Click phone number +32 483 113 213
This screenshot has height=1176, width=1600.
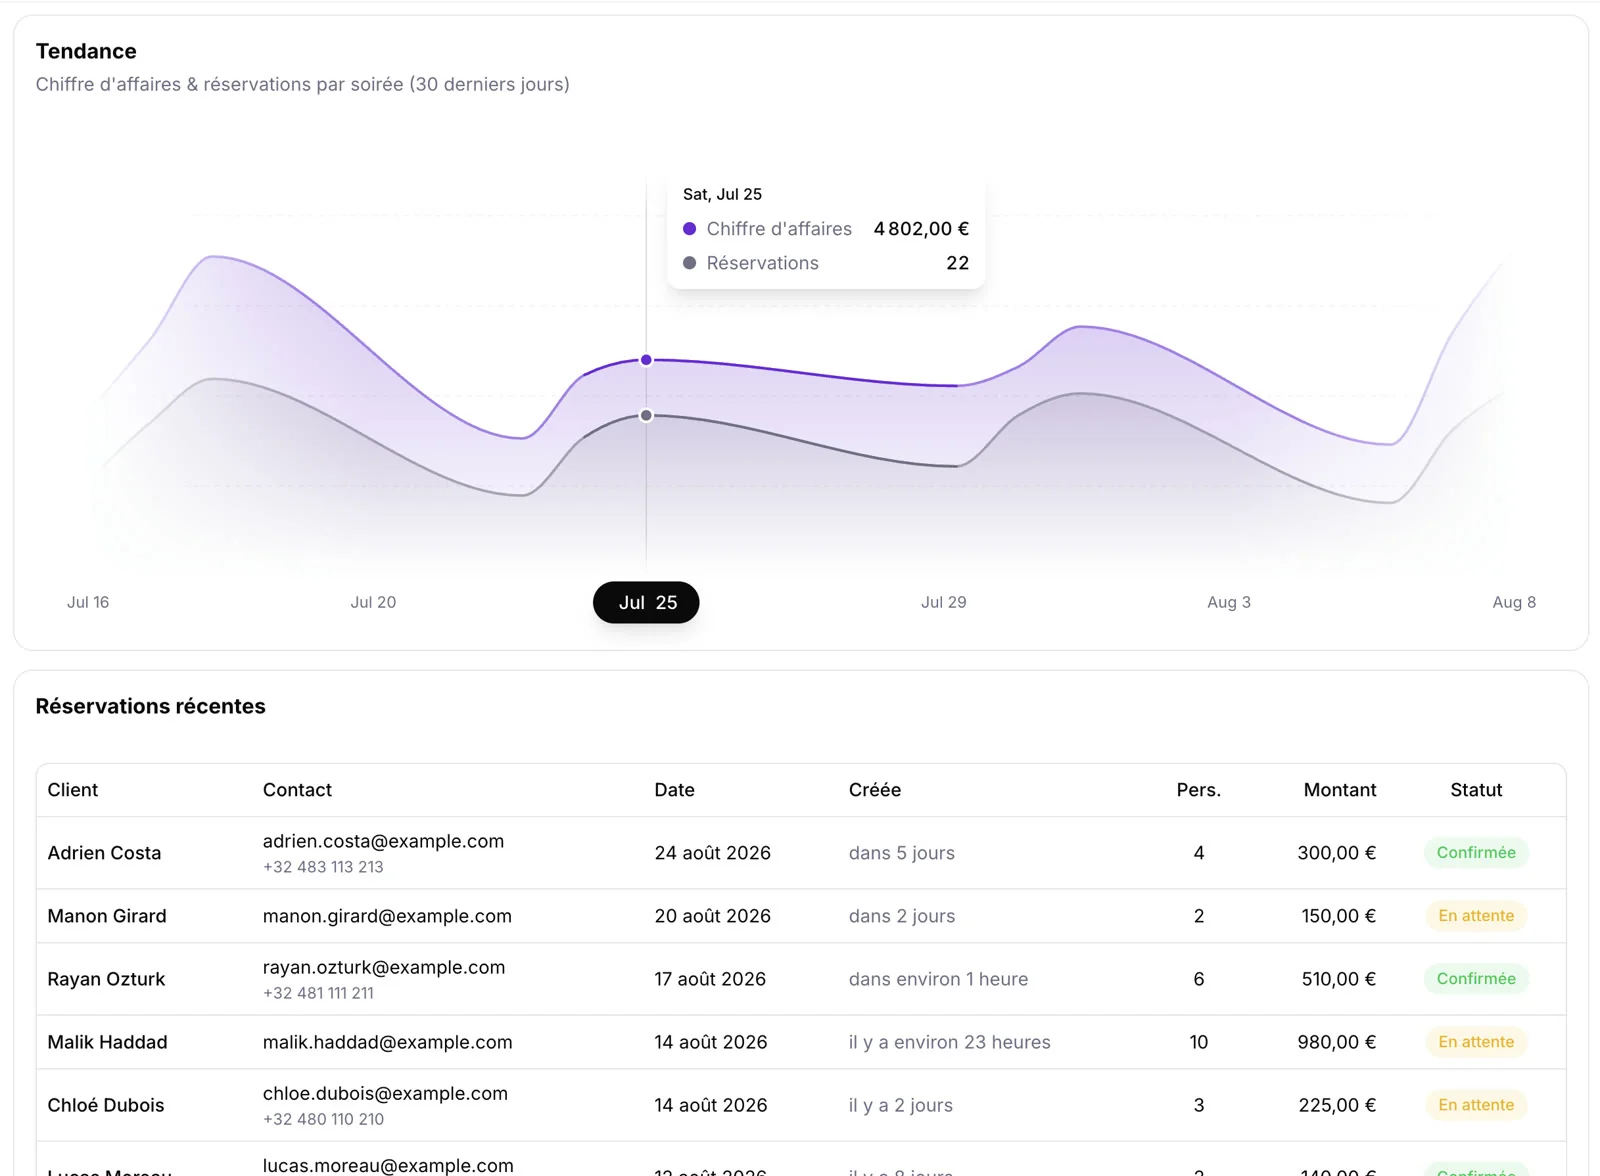[323, 867]
